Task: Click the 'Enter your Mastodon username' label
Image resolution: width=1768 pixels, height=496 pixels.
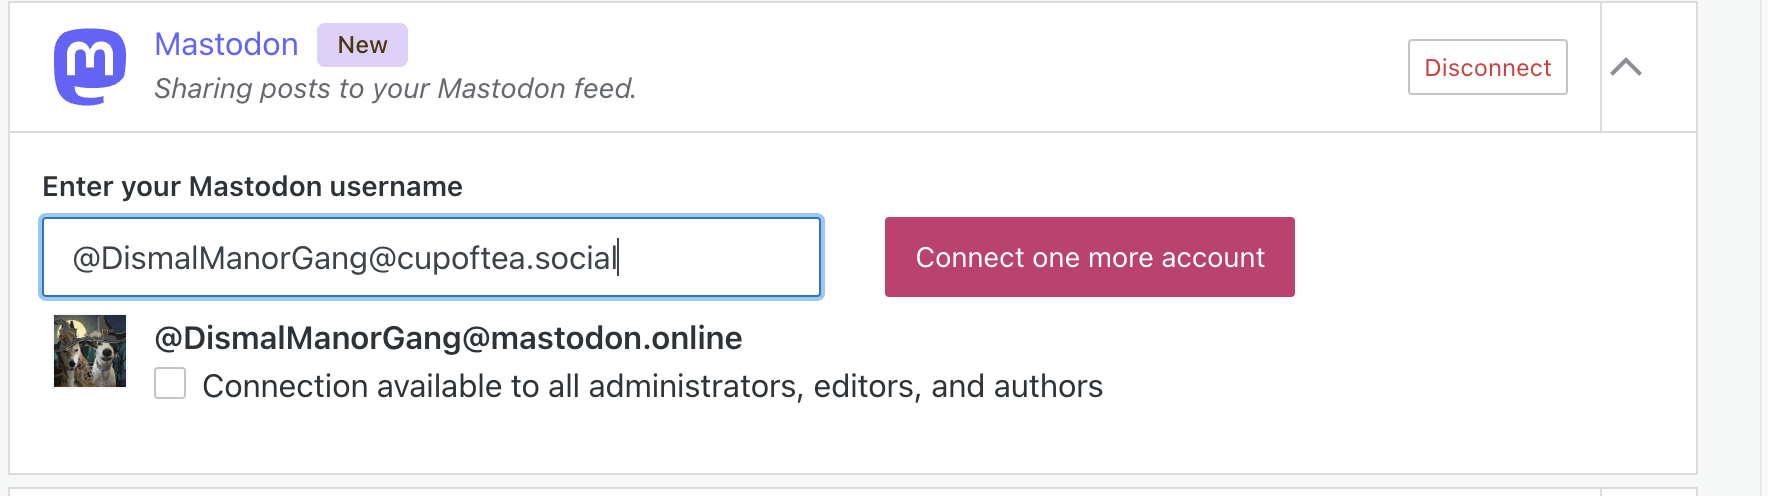Action: [x=252, y=187]
